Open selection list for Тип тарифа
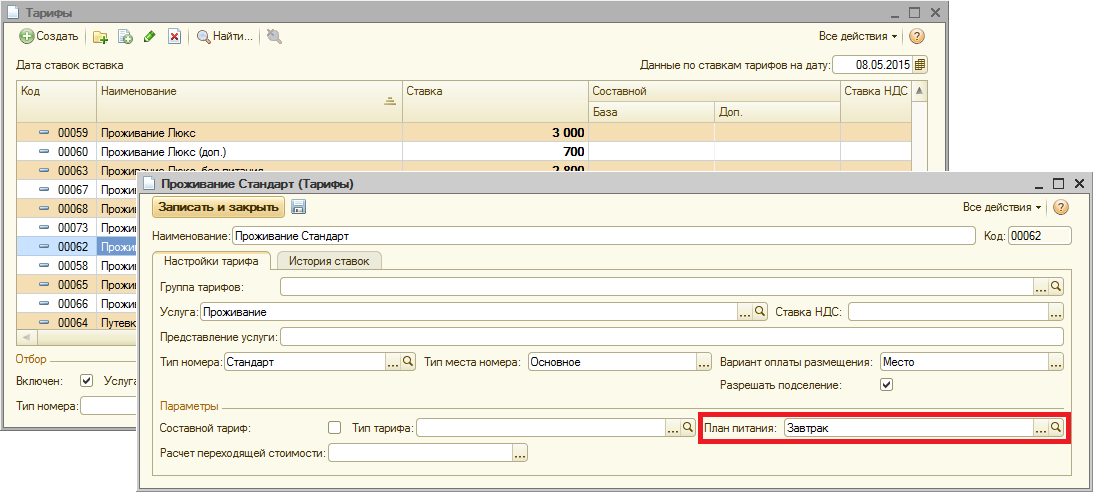Screen dimensions: 1093x492 tap(672, 428)
